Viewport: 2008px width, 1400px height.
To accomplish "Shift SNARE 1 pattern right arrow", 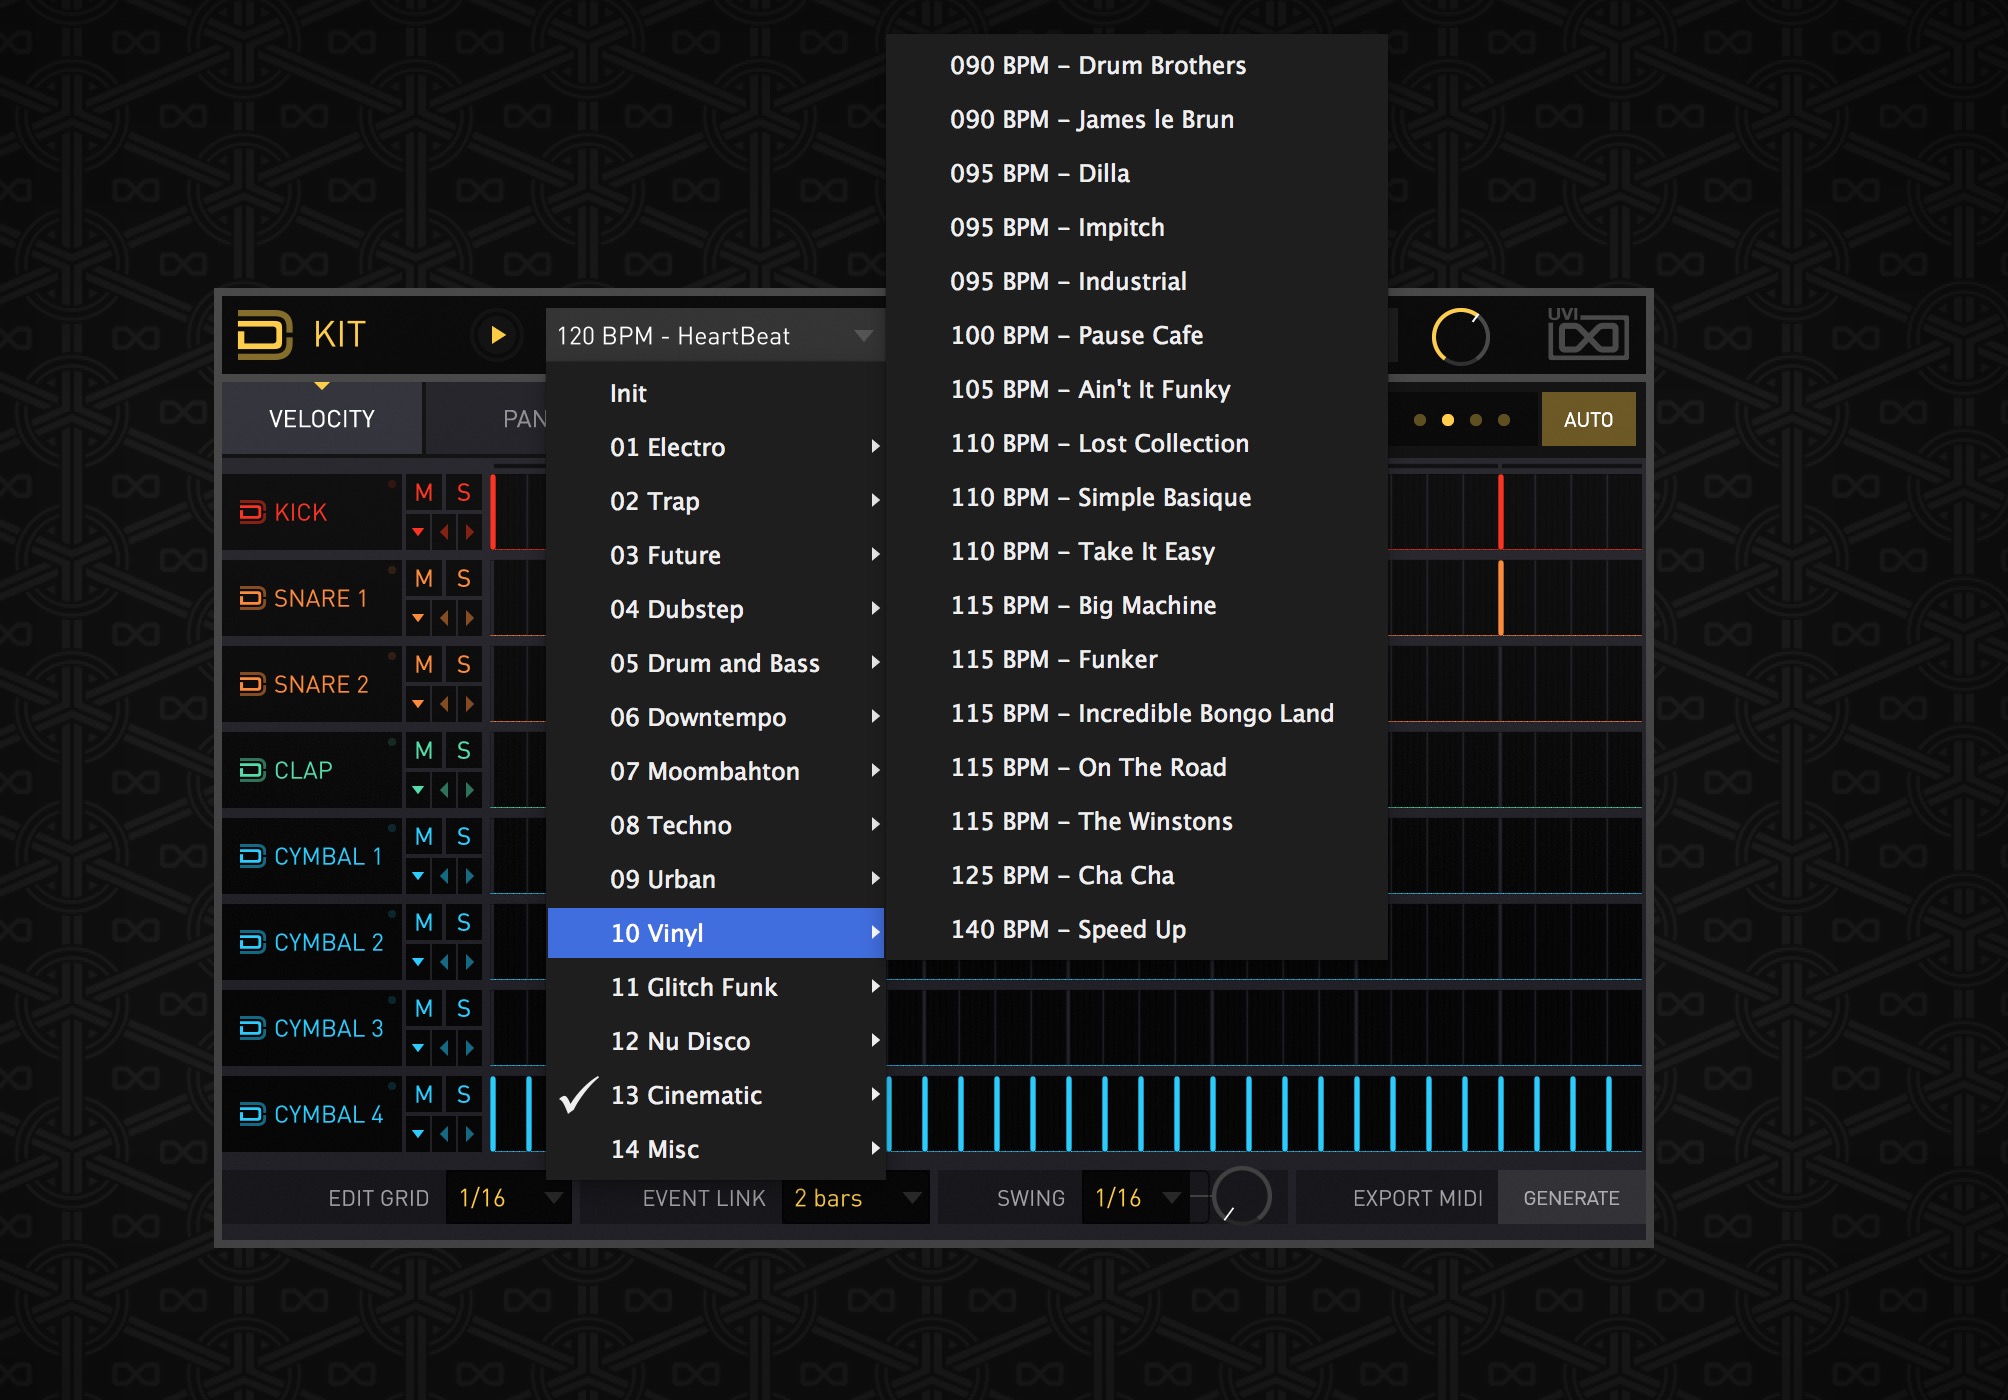I will 469,618.
